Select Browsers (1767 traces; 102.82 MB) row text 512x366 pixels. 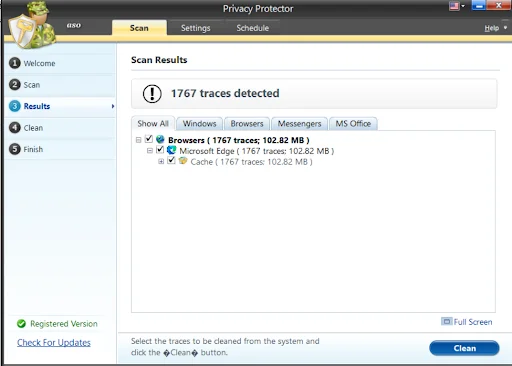point(239,140)
